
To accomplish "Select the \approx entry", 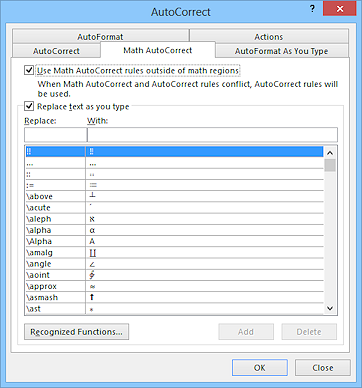I will click(174, 286).
